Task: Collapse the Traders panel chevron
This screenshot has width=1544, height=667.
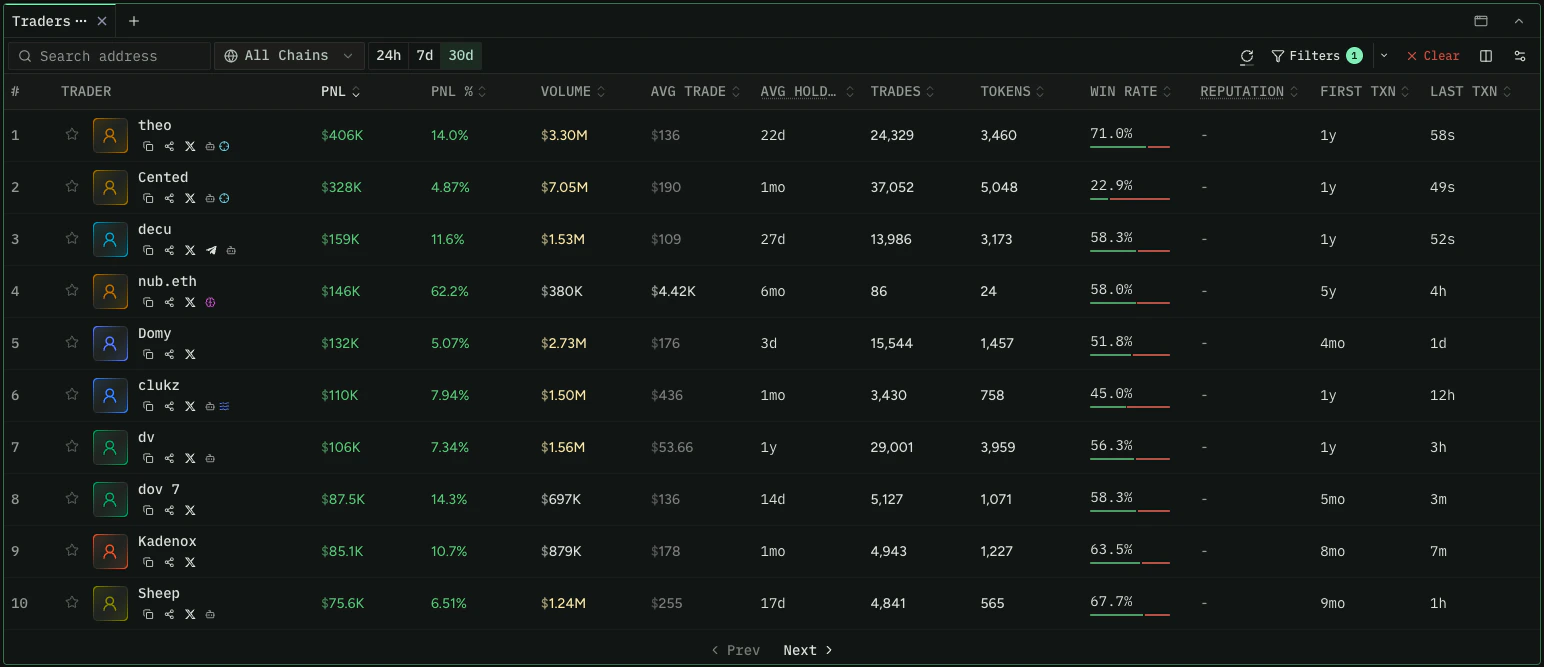Action: click(1518, 21)
